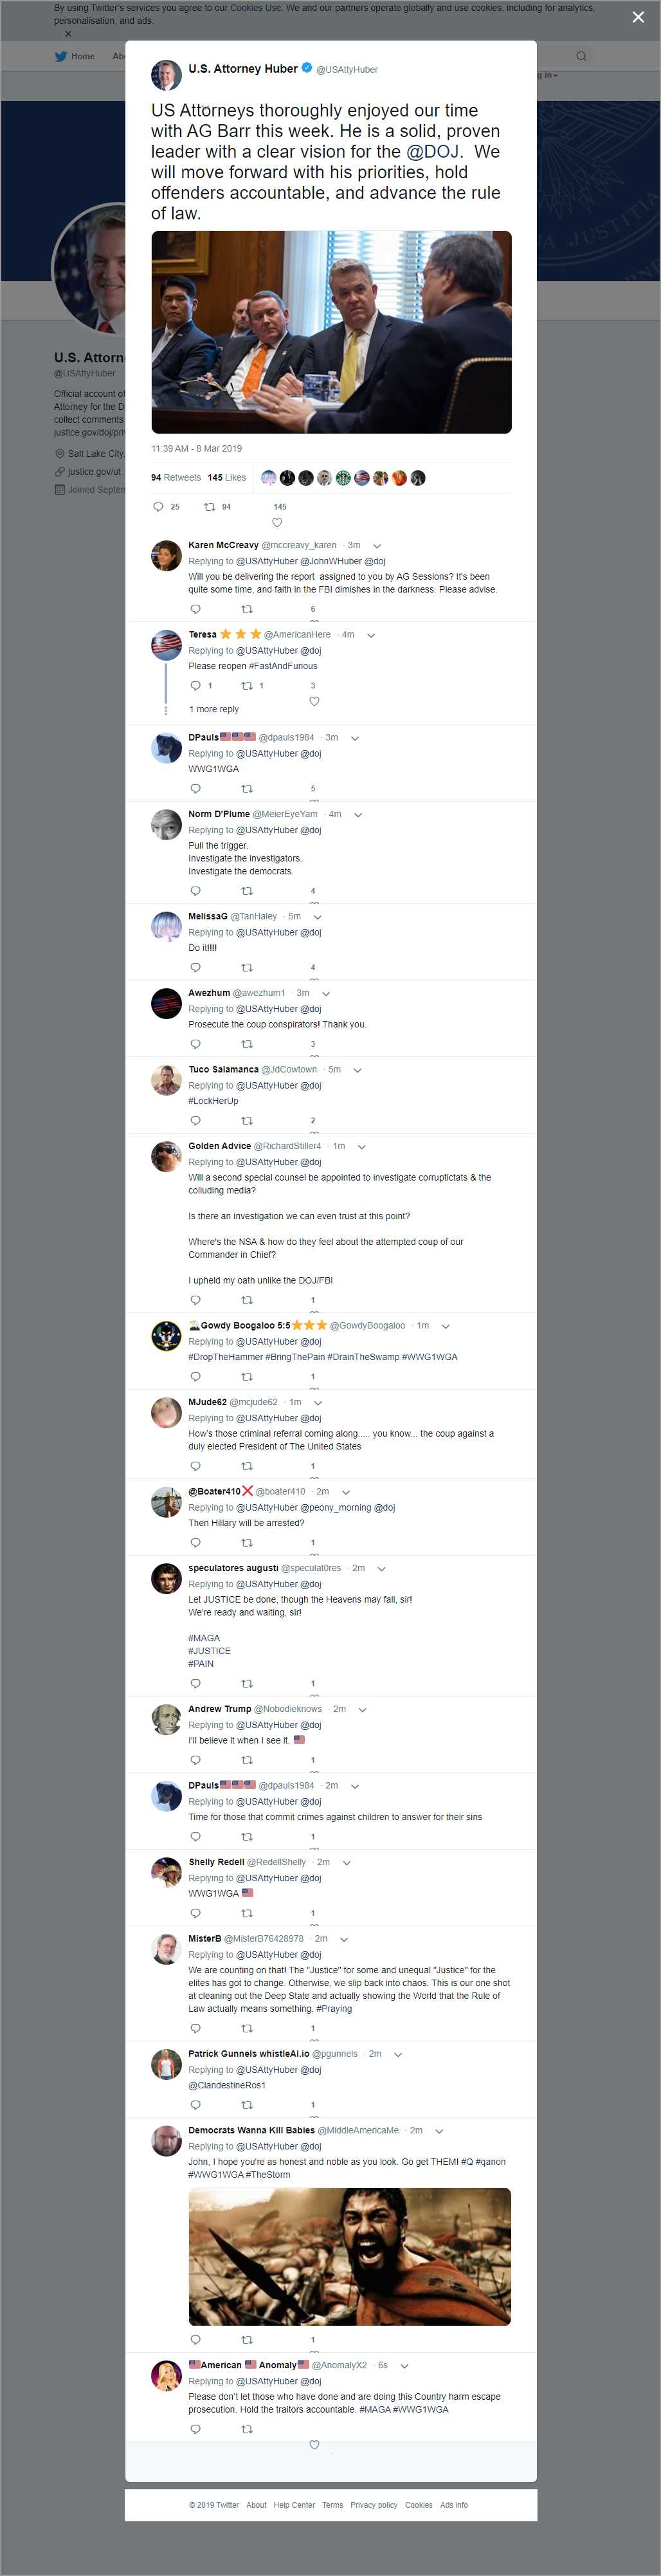Open the Privacy policy footer link
This screenshot has width=661, height=2576.
(x=374, y=2505)
